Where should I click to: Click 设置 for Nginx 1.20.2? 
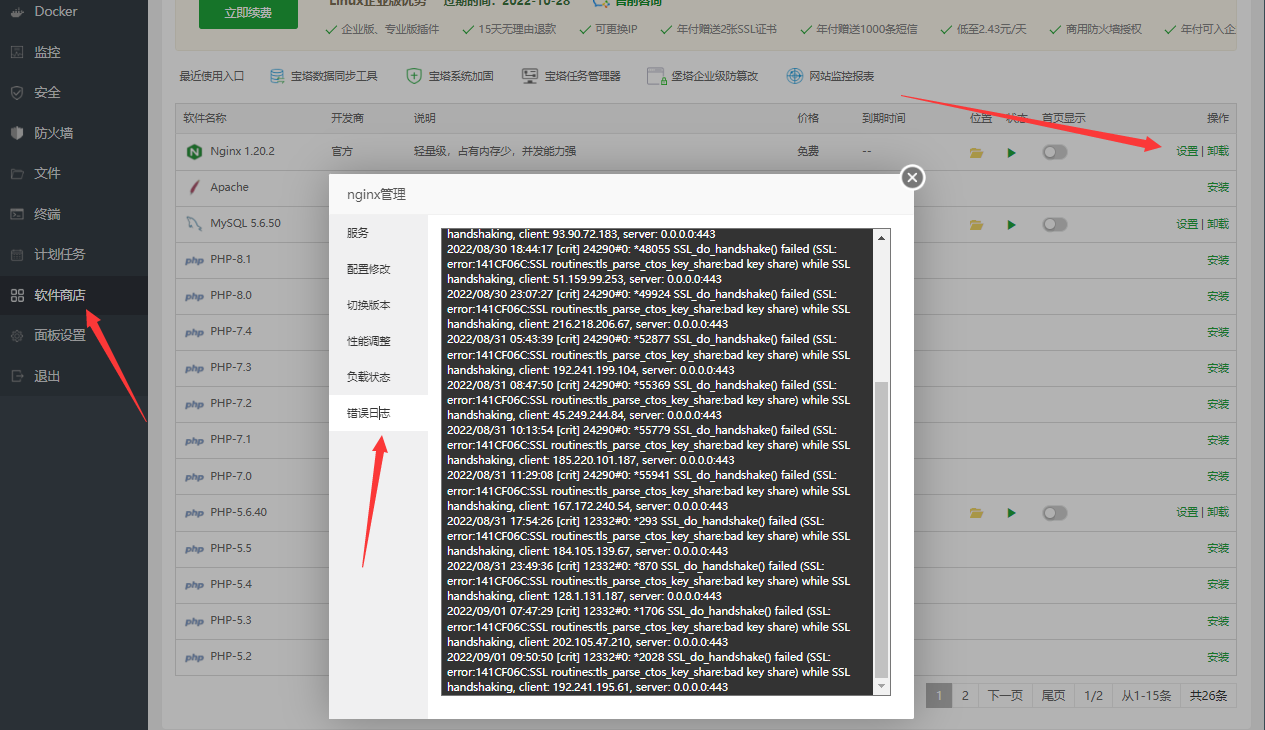coord(1187,151)
